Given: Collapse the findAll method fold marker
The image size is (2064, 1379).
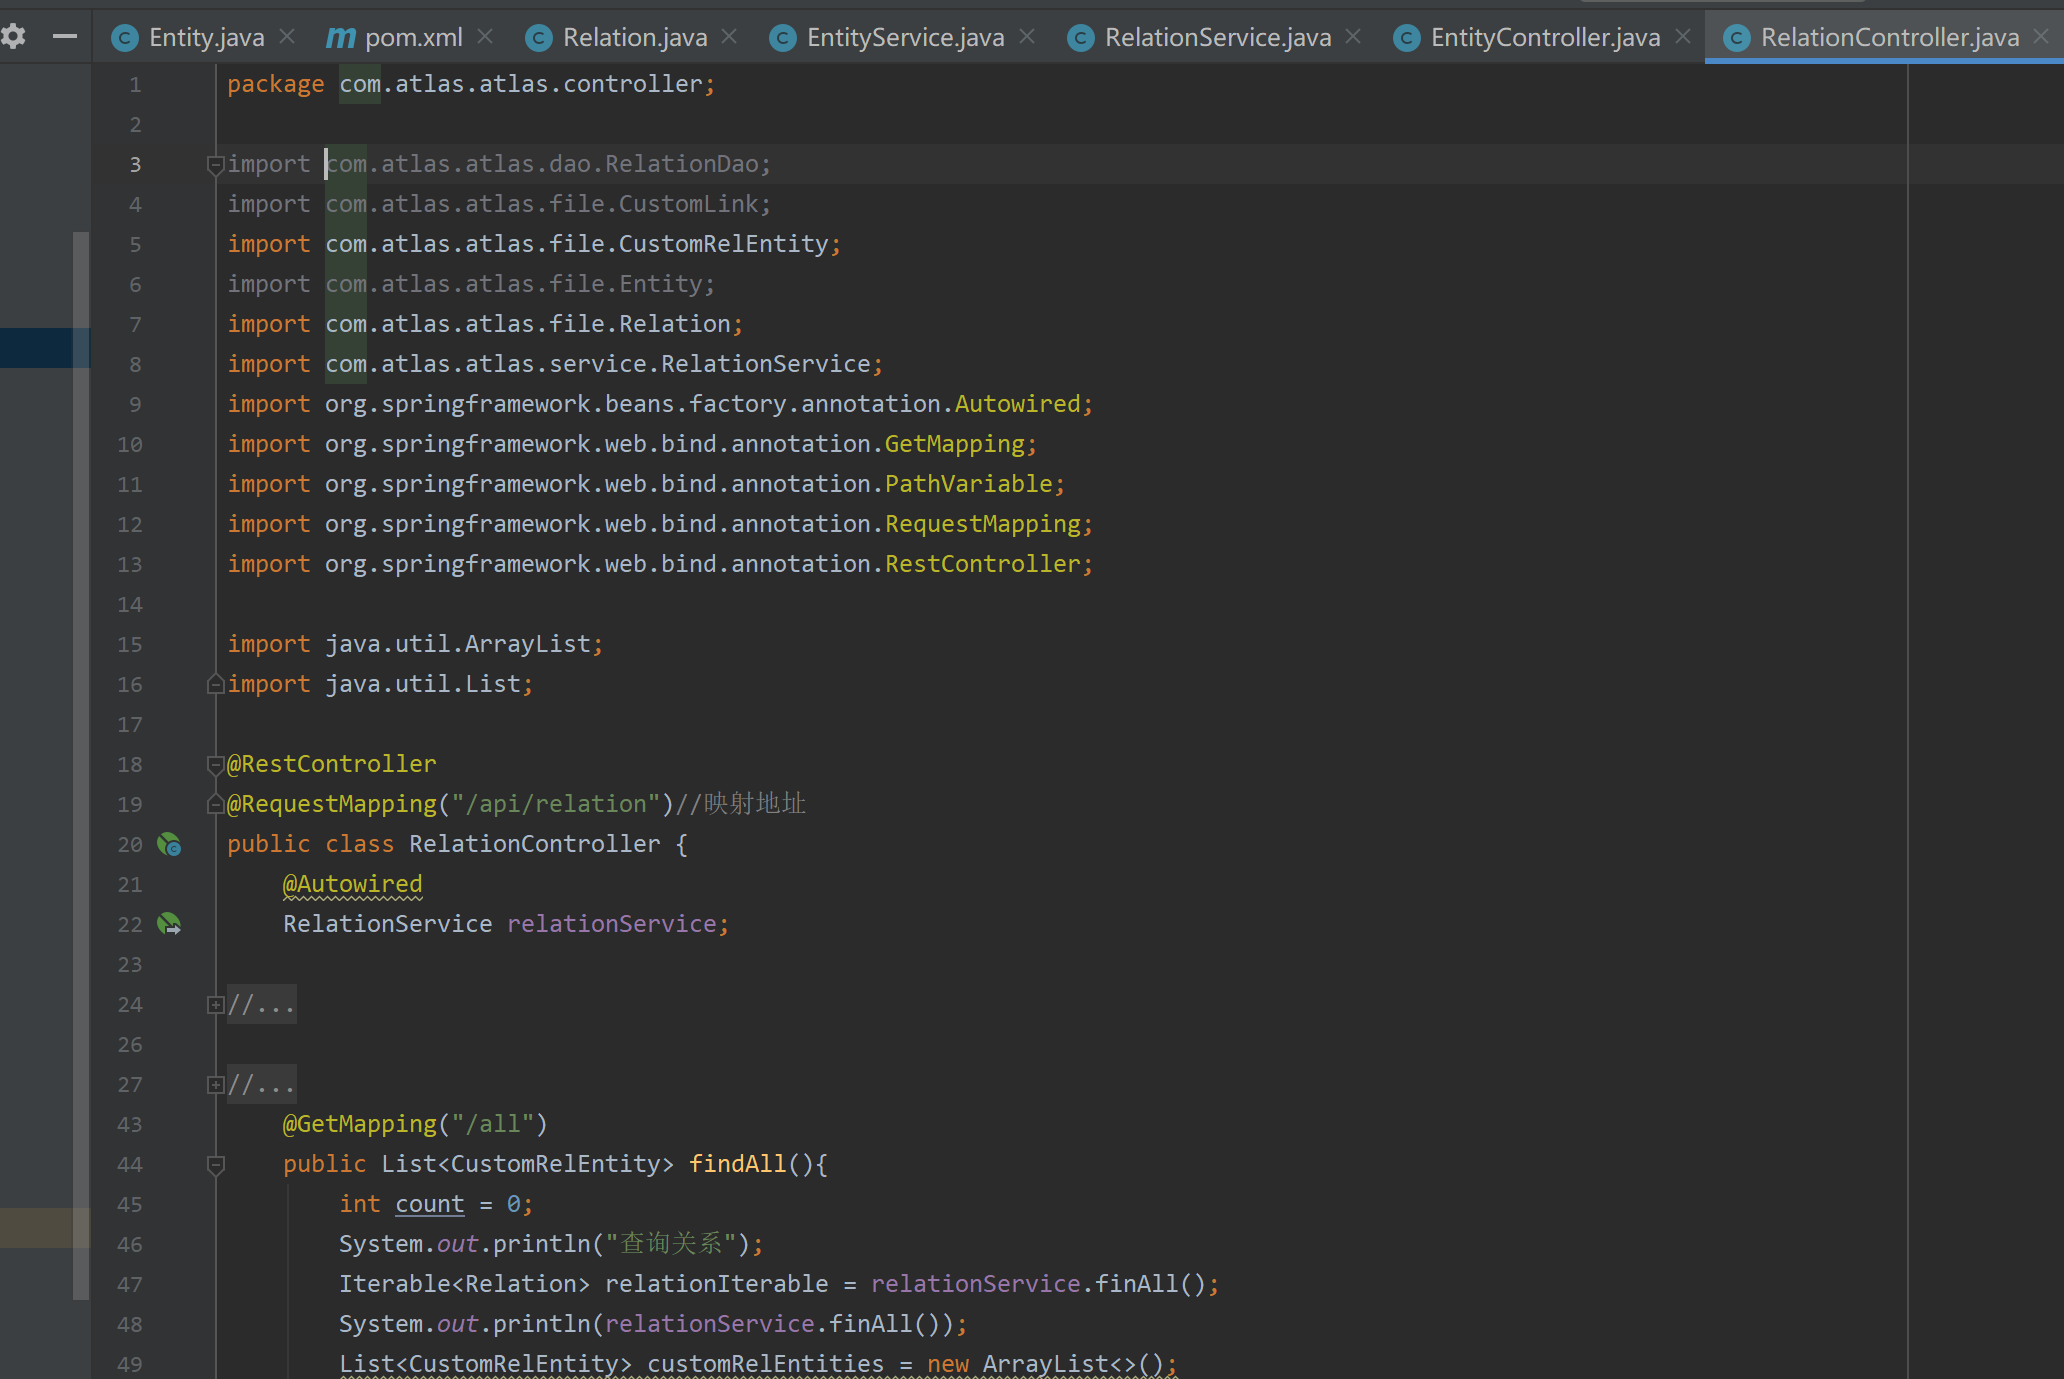Looking at the screenshot, I should [215, 1165].
